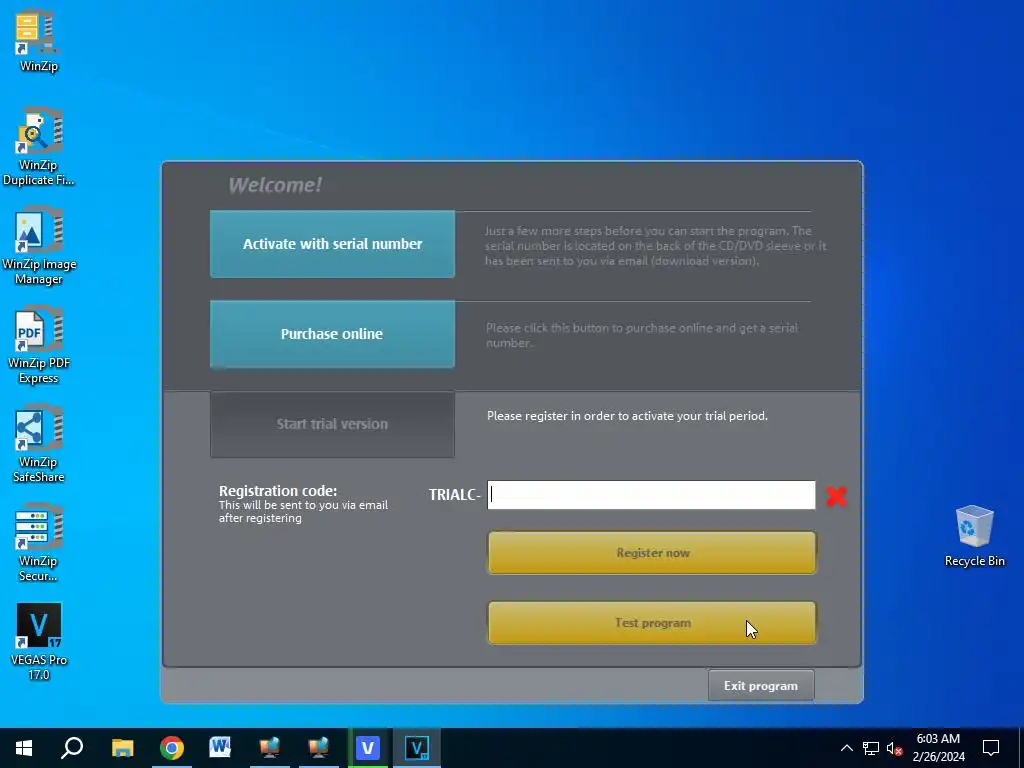Click the Test program button
The height and width of the screenshot is (768, 1024).
tap(652, 622)
